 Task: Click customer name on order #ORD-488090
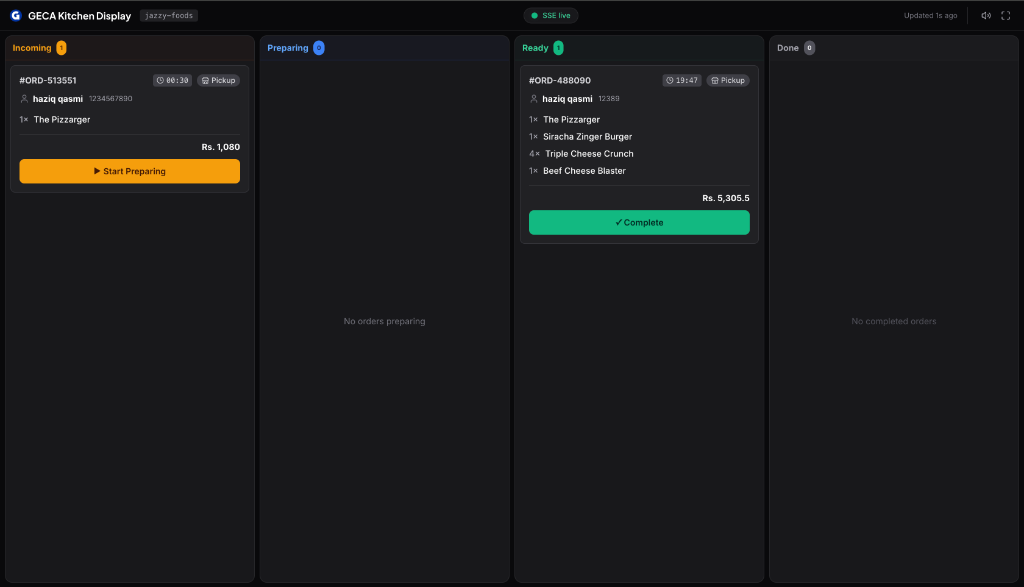click(x=567, y=99)
